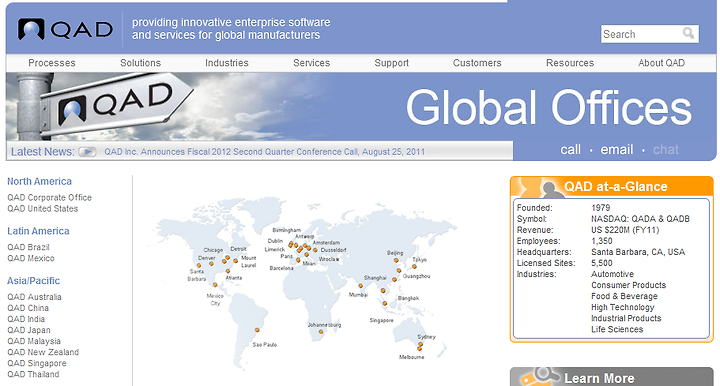Open the Industries menu
This screenshot has width=720, height=386.
pyautogui.click(x=227, y=63)
